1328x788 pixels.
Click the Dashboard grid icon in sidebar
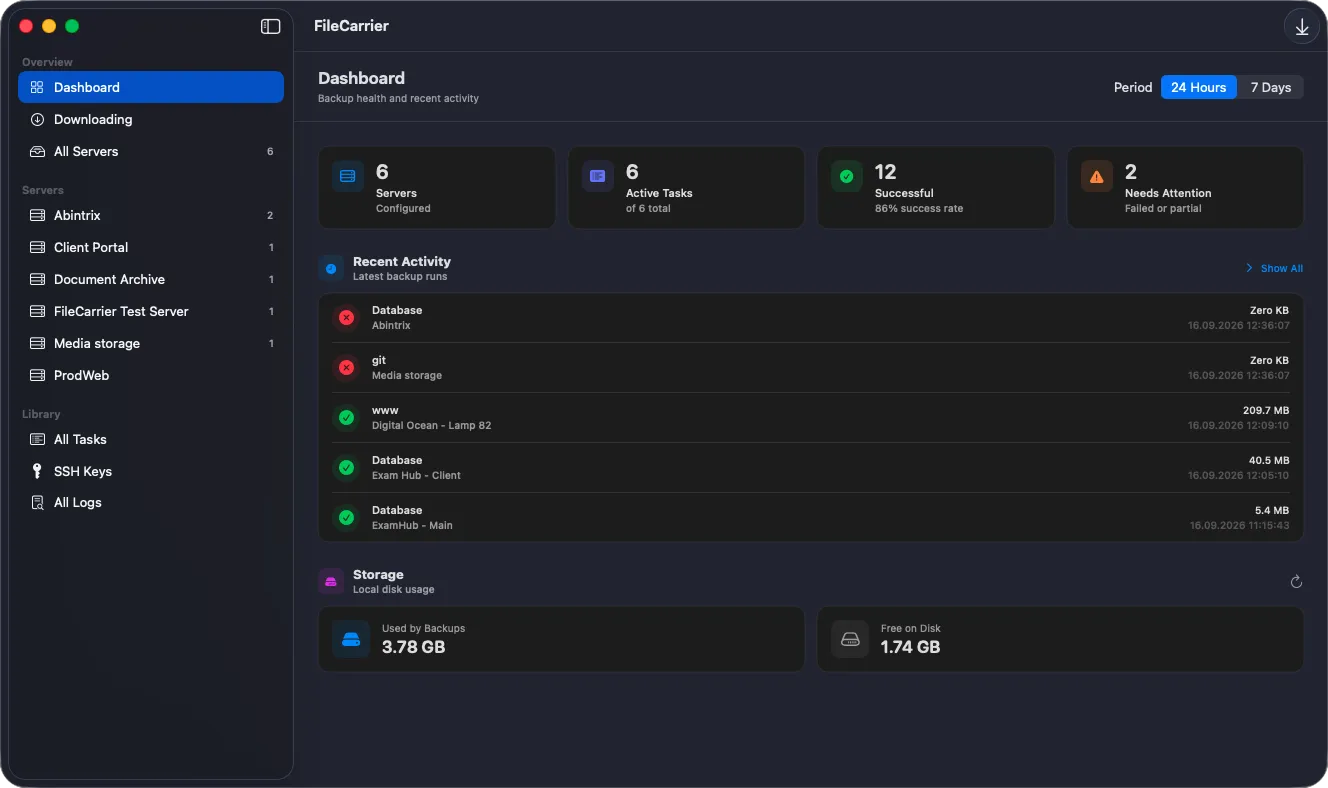(x=37, y=87)
